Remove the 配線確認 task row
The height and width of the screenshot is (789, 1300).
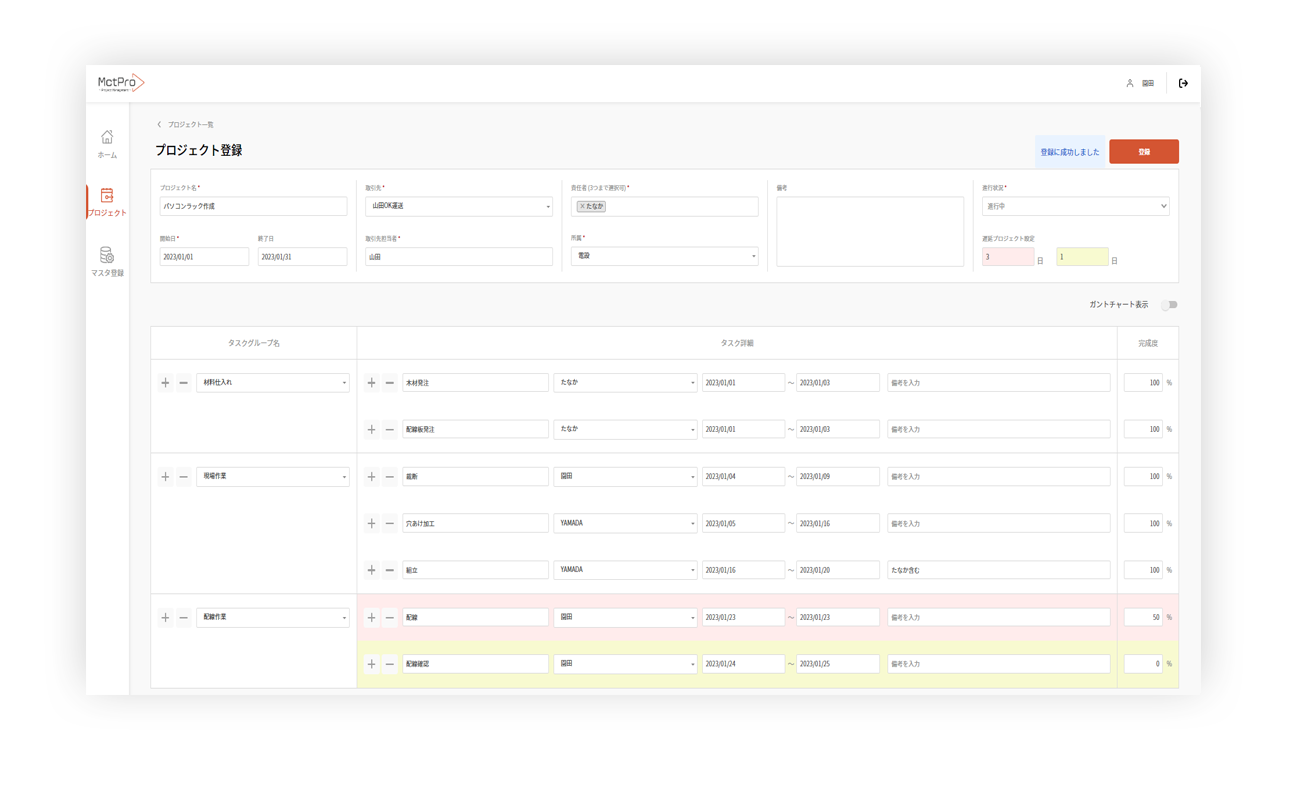[x=390, y=664]
